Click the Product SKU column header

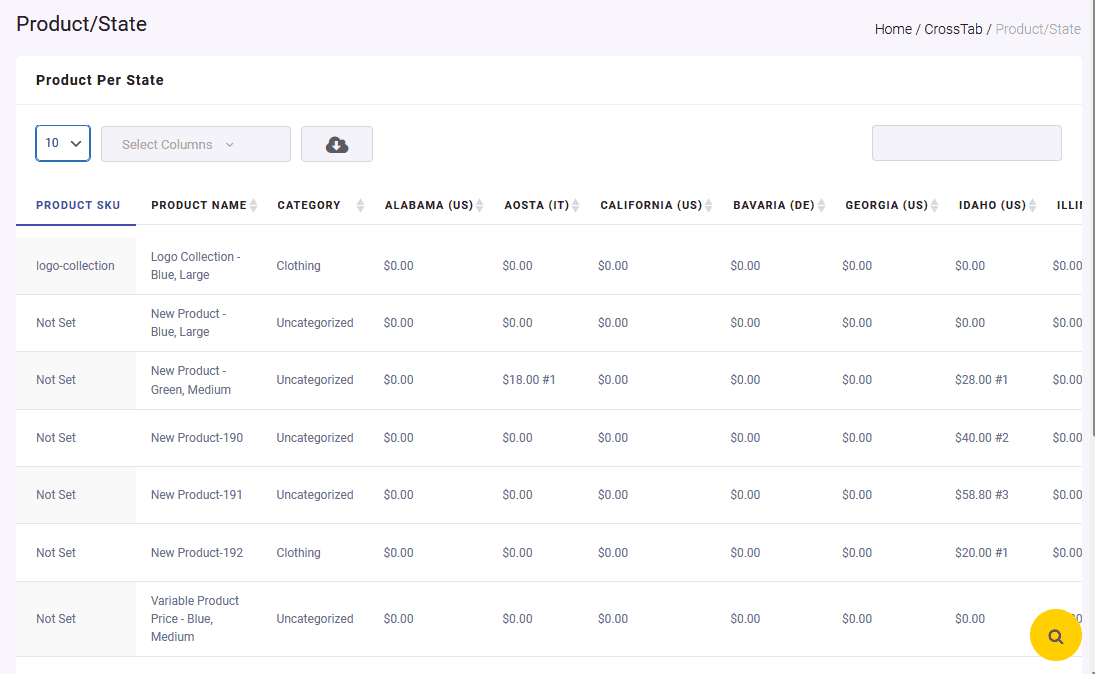pos(78,205)
